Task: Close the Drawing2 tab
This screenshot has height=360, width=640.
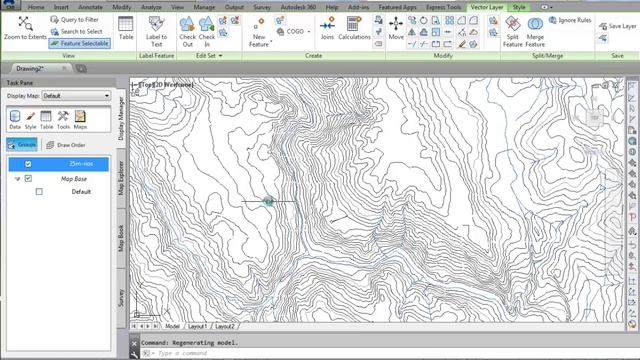Action: [64, 69]
